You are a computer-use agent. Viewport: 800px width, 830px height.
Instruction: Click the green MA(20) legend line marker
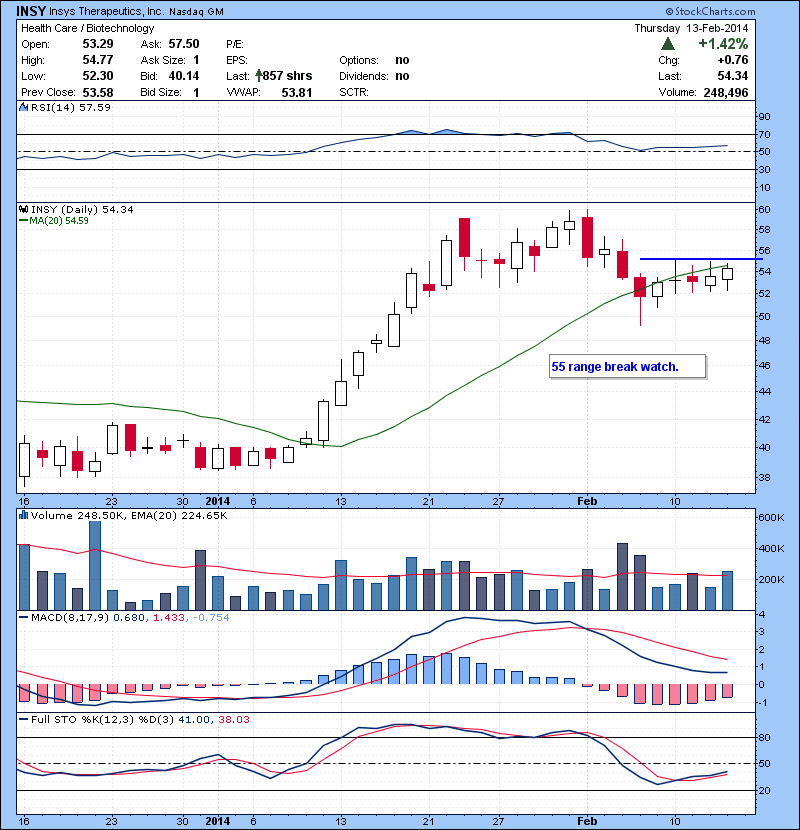click(23, 220)
